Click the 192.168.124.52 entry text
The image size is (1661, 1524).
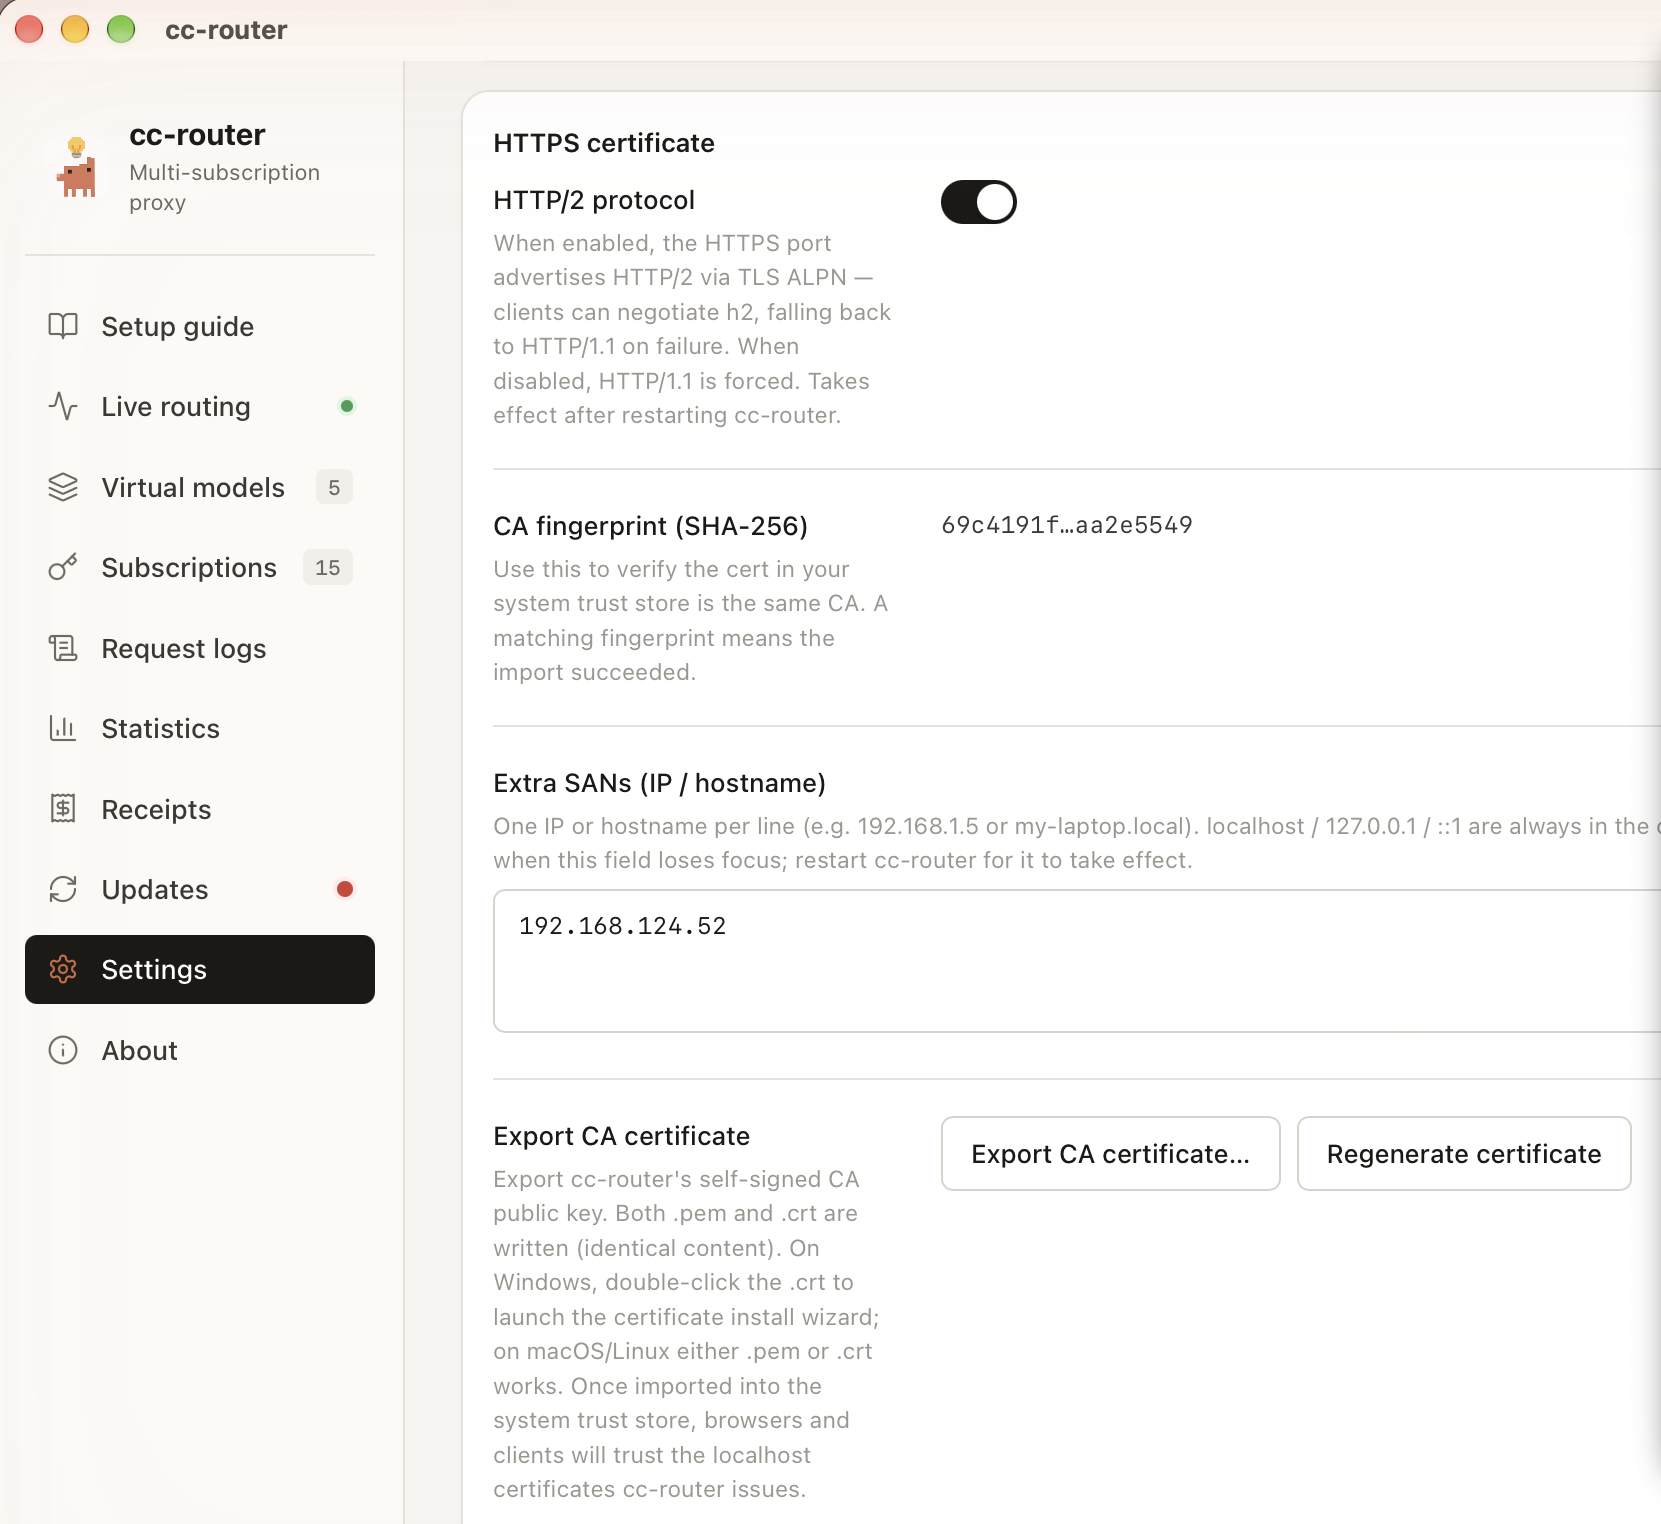[x=622, y=926]
